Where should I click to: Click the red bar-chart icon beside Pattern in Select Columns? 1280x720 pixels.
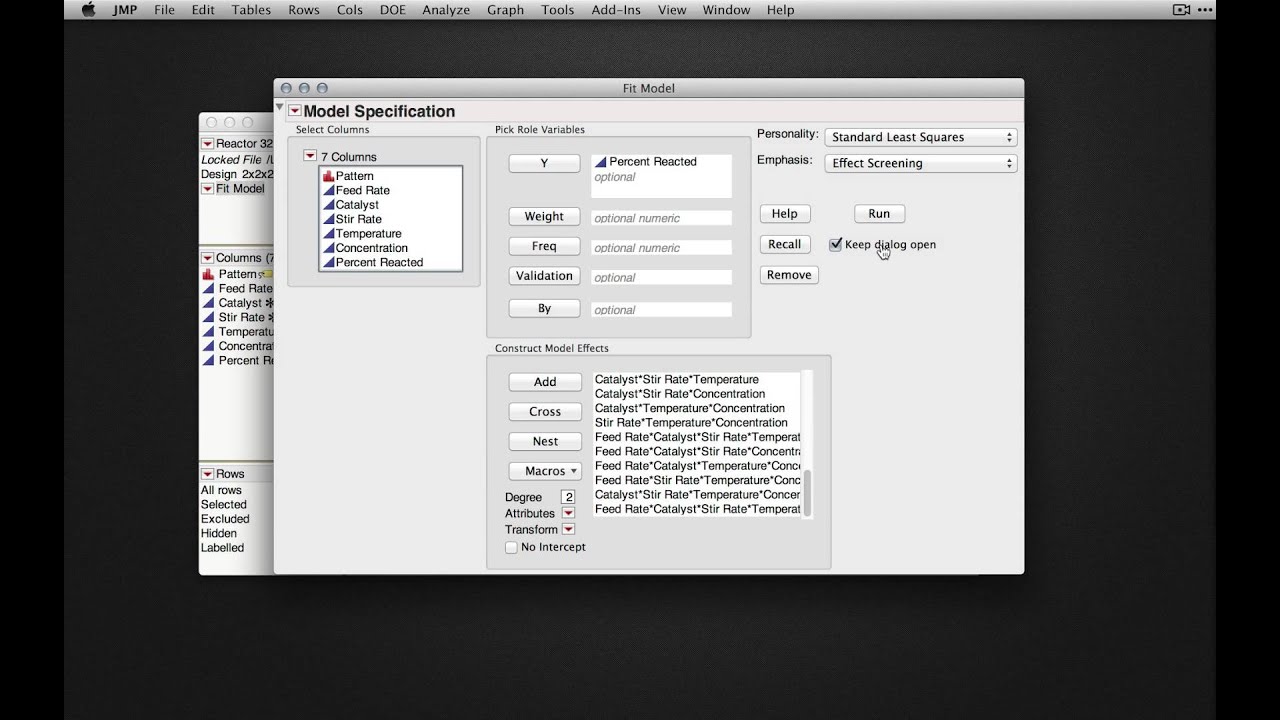328,176
